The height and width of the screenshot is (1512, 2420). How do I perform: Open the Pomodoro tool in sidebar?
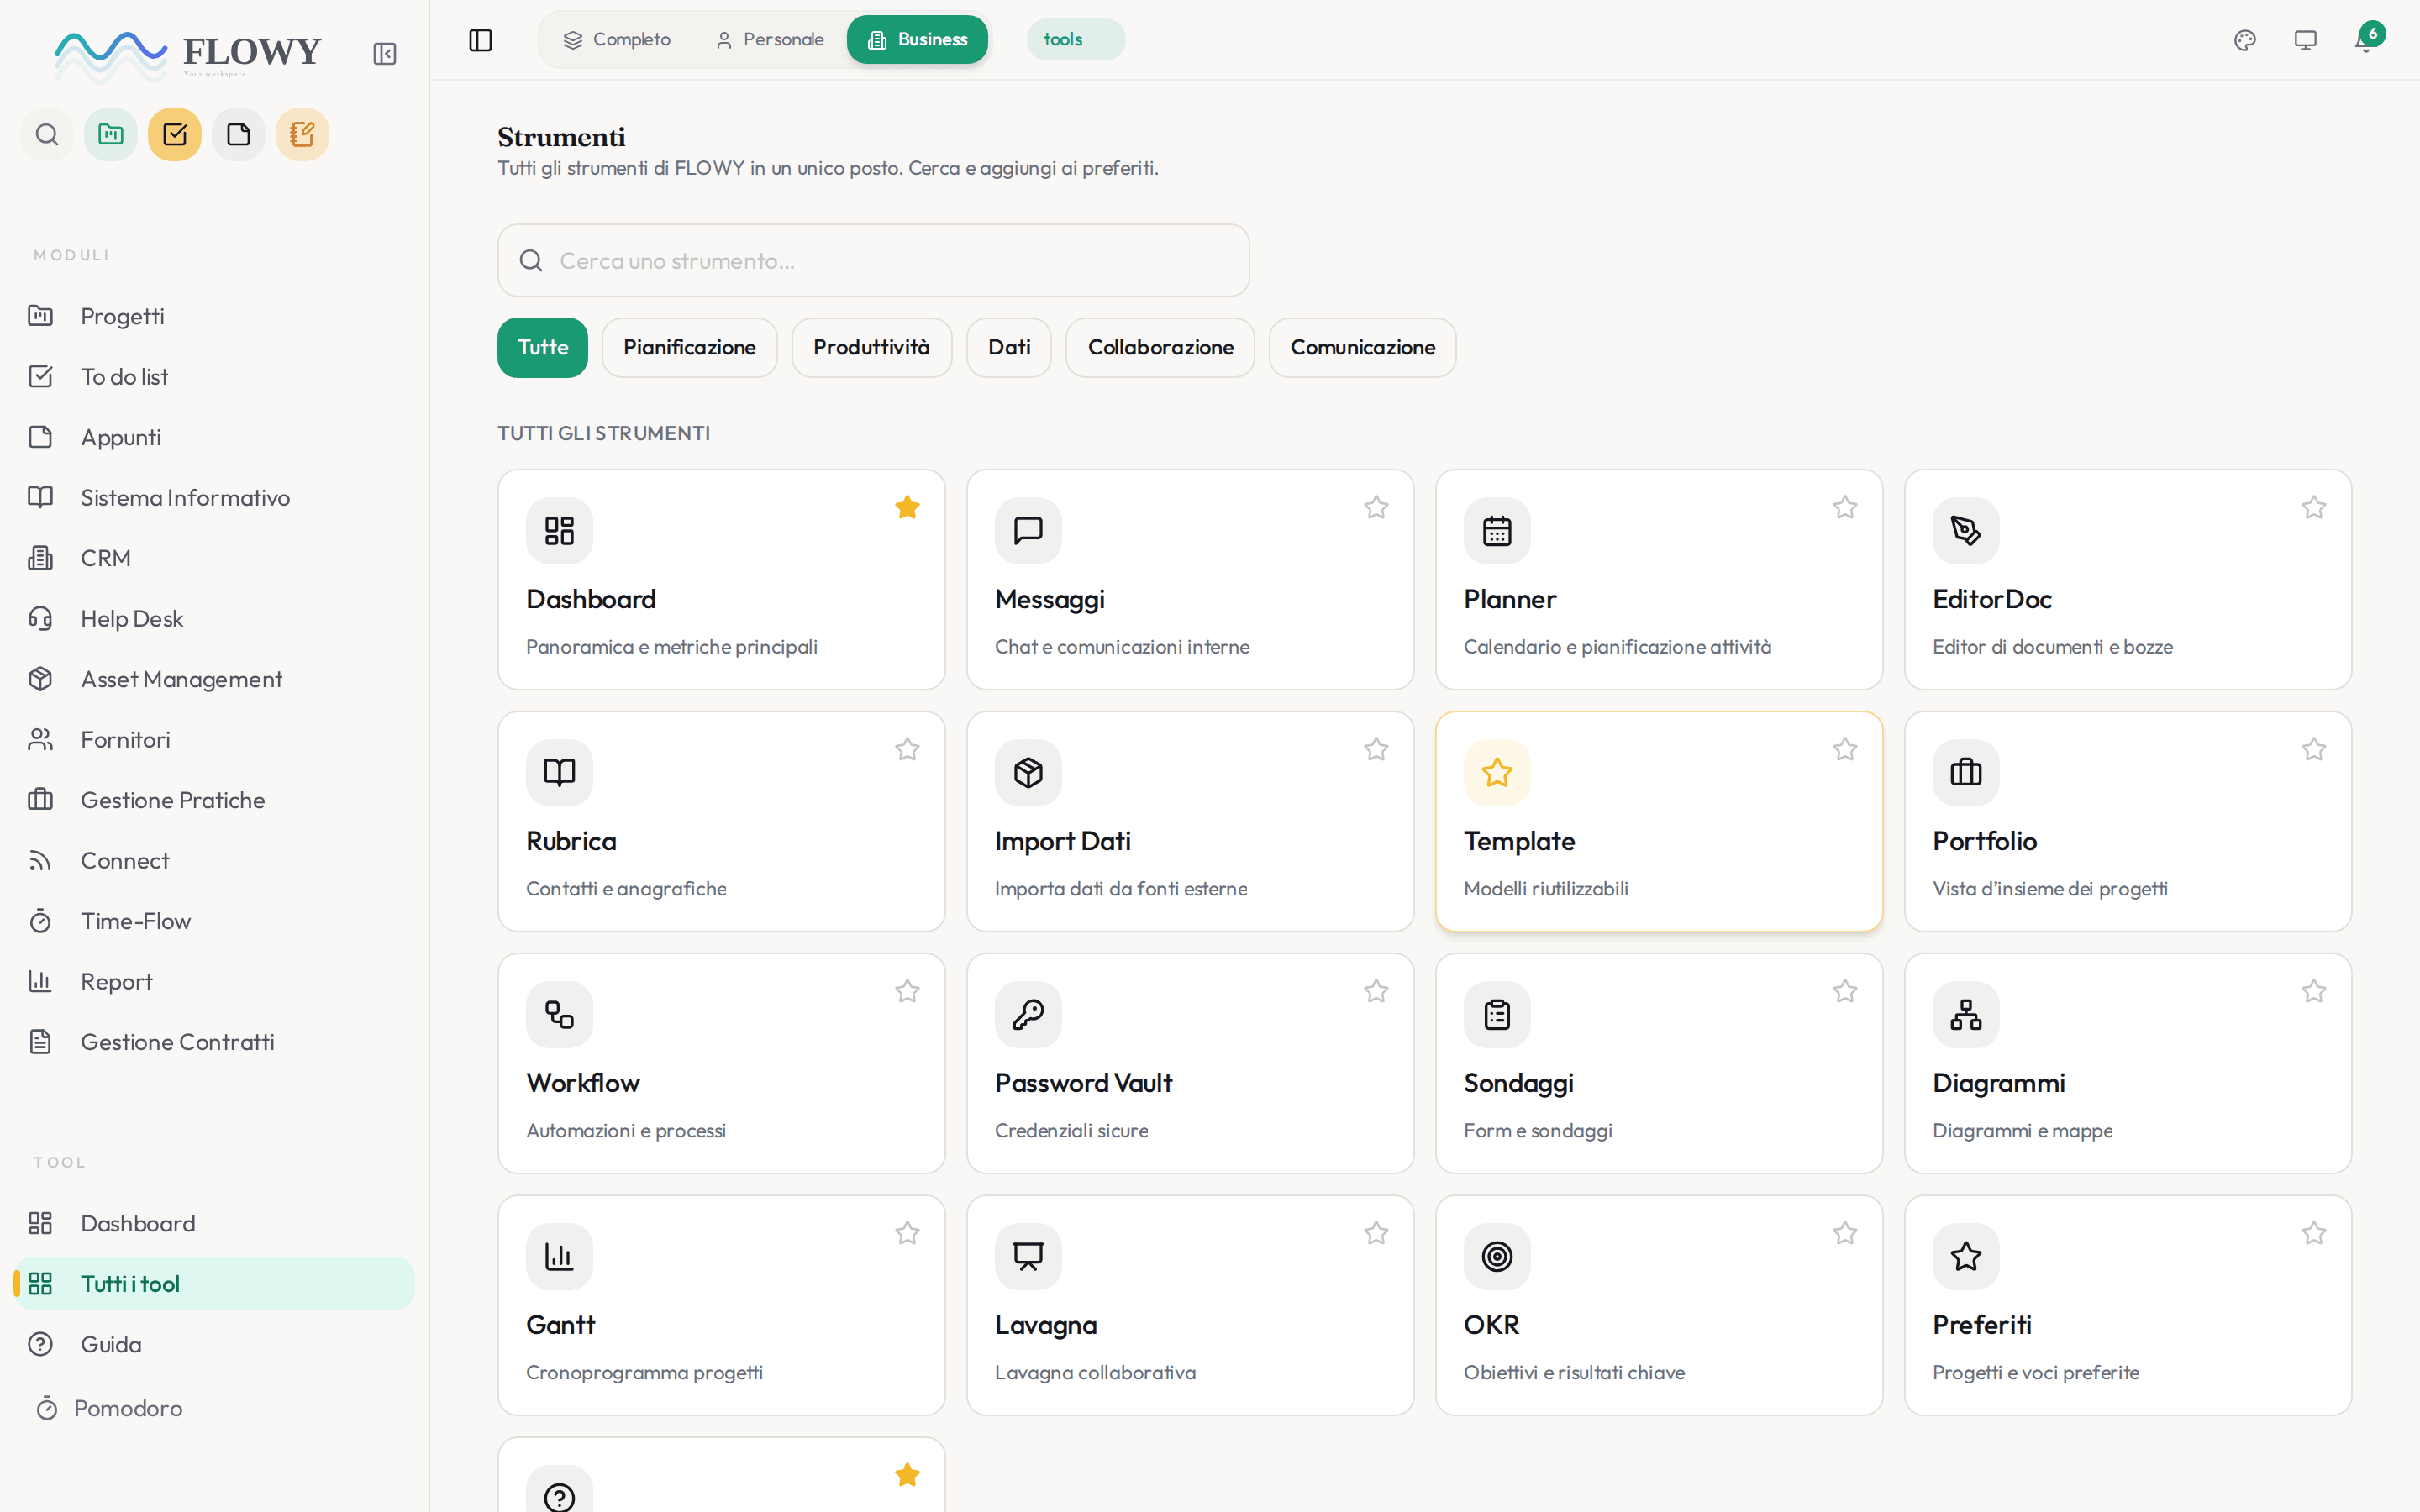click(214, 1408)
